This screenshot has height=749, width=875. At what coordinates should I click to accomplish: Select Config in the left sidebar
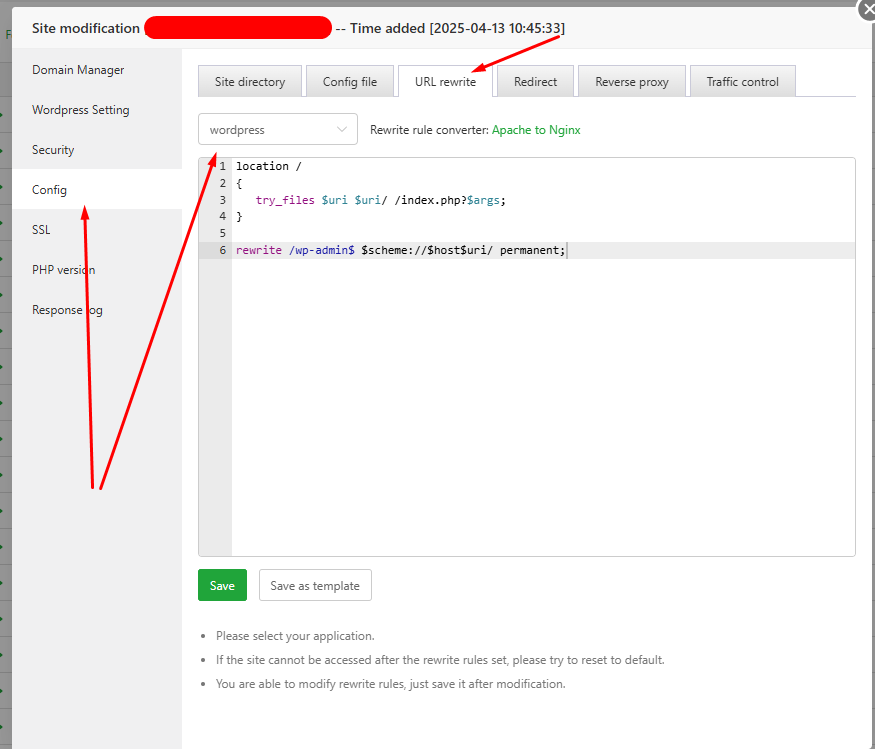(x=49, y=190)
